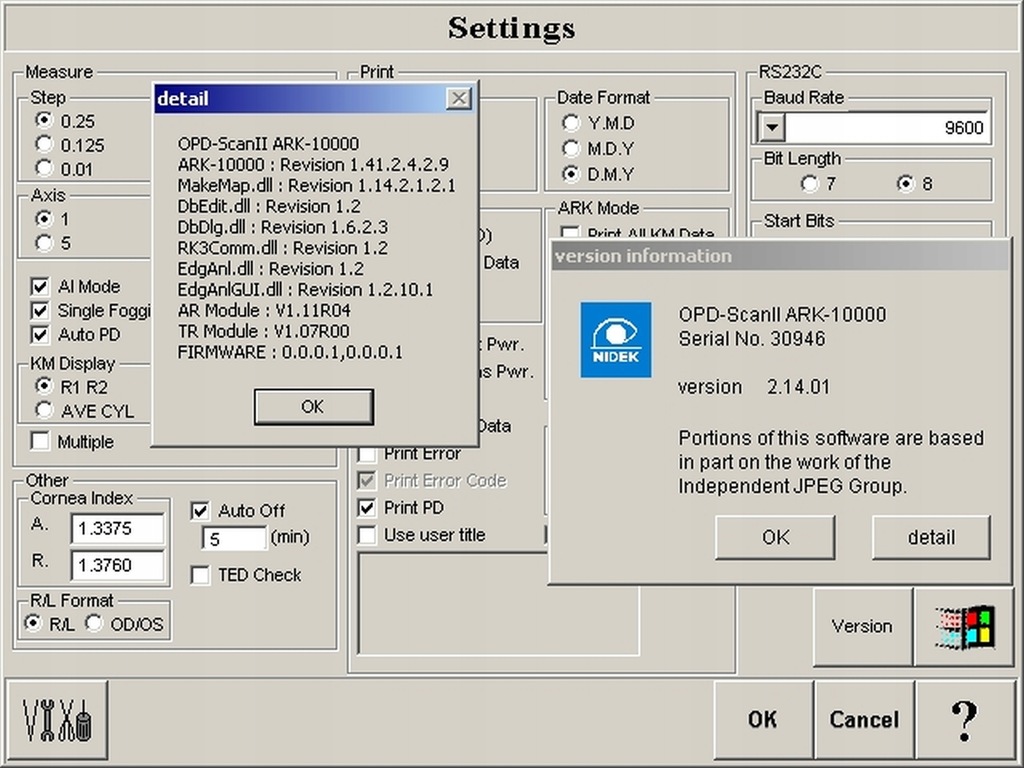
Task: Click the user title text area
Action: pos(498,603)
